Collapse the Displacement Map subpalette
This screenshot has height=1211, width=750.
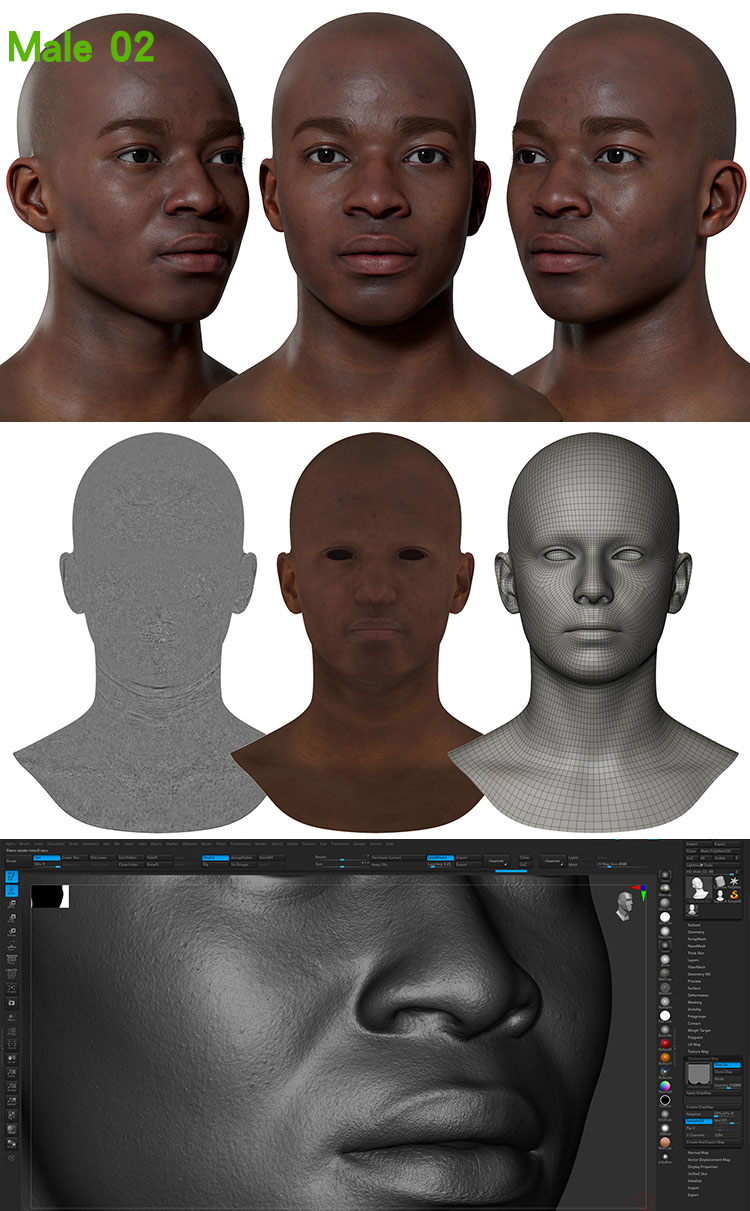tap(701, 1058)
